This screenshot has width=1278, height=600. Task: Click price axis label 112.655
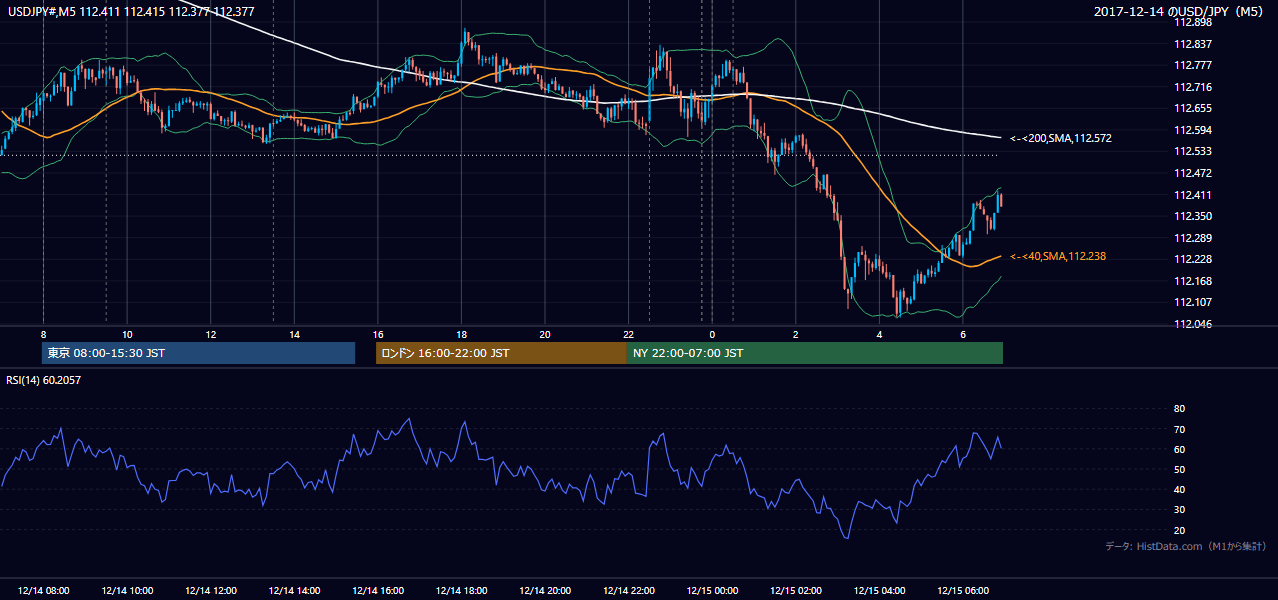click(x=1192, y=108)
